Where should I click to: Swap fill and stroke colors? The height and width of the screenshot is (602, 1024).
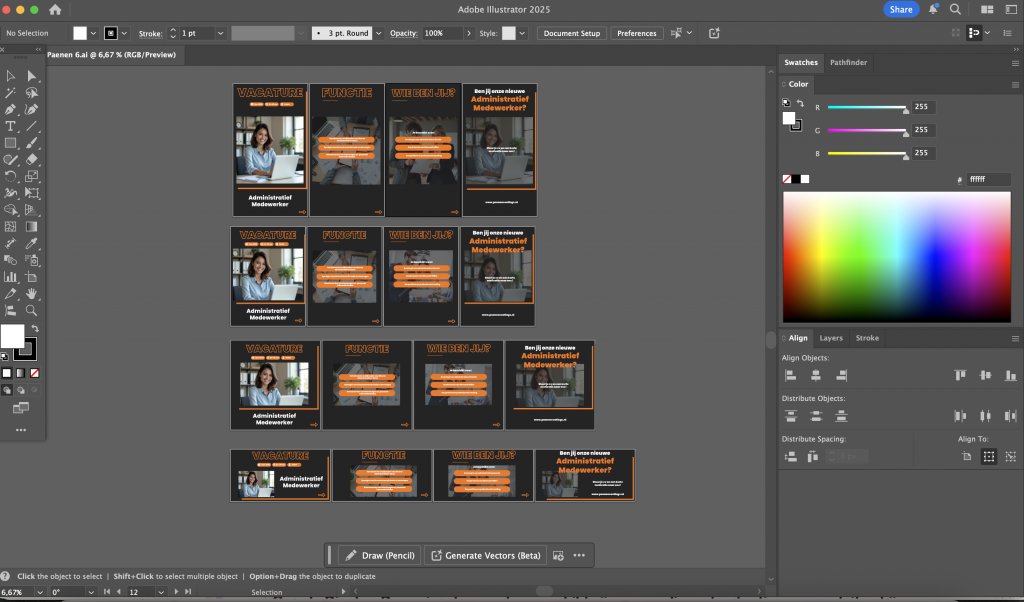(x=35, y=329)
